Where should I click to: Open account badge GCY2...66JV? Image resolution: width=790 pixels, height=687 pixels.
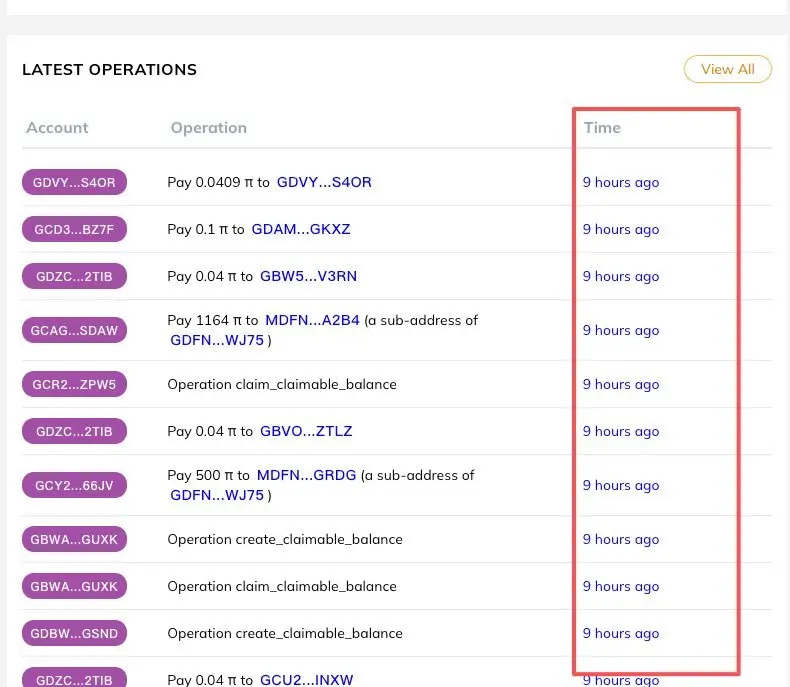[74, 485]
